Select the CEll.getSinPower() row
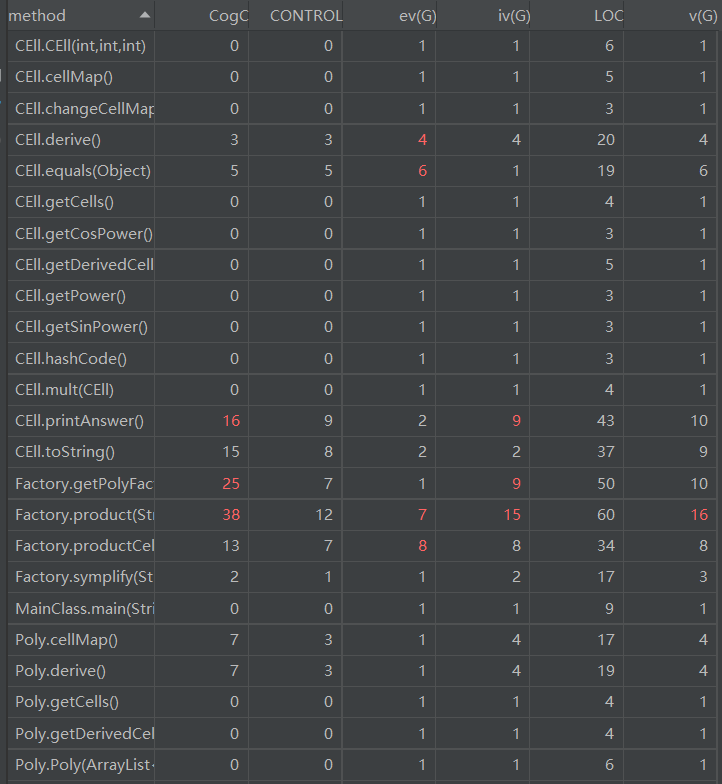Image resolution: width=722 pixels, height=784 pixels. [362, 326]
